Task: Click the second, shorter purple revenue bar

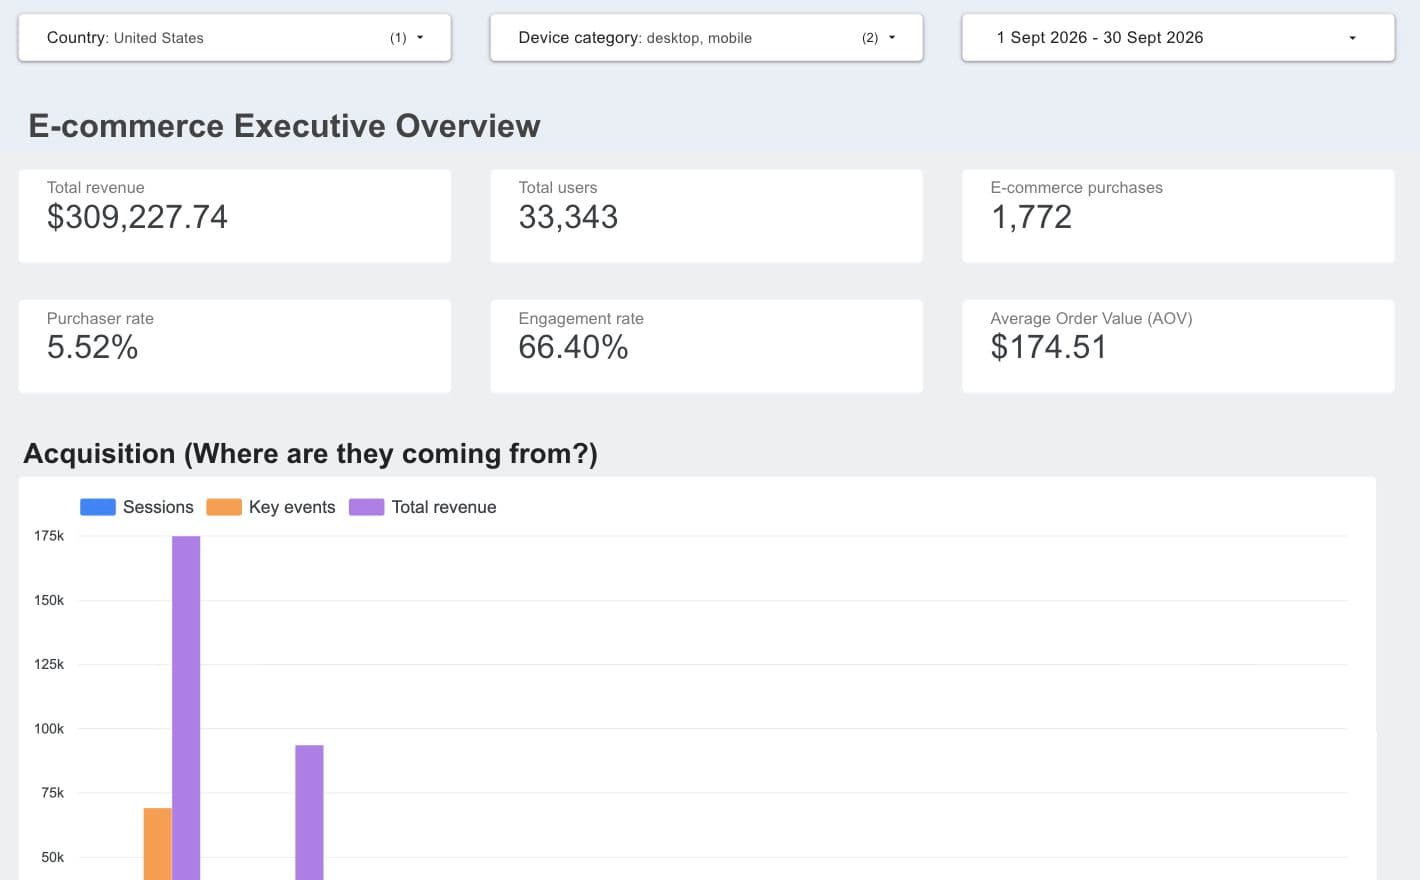Action: point(309,812)
